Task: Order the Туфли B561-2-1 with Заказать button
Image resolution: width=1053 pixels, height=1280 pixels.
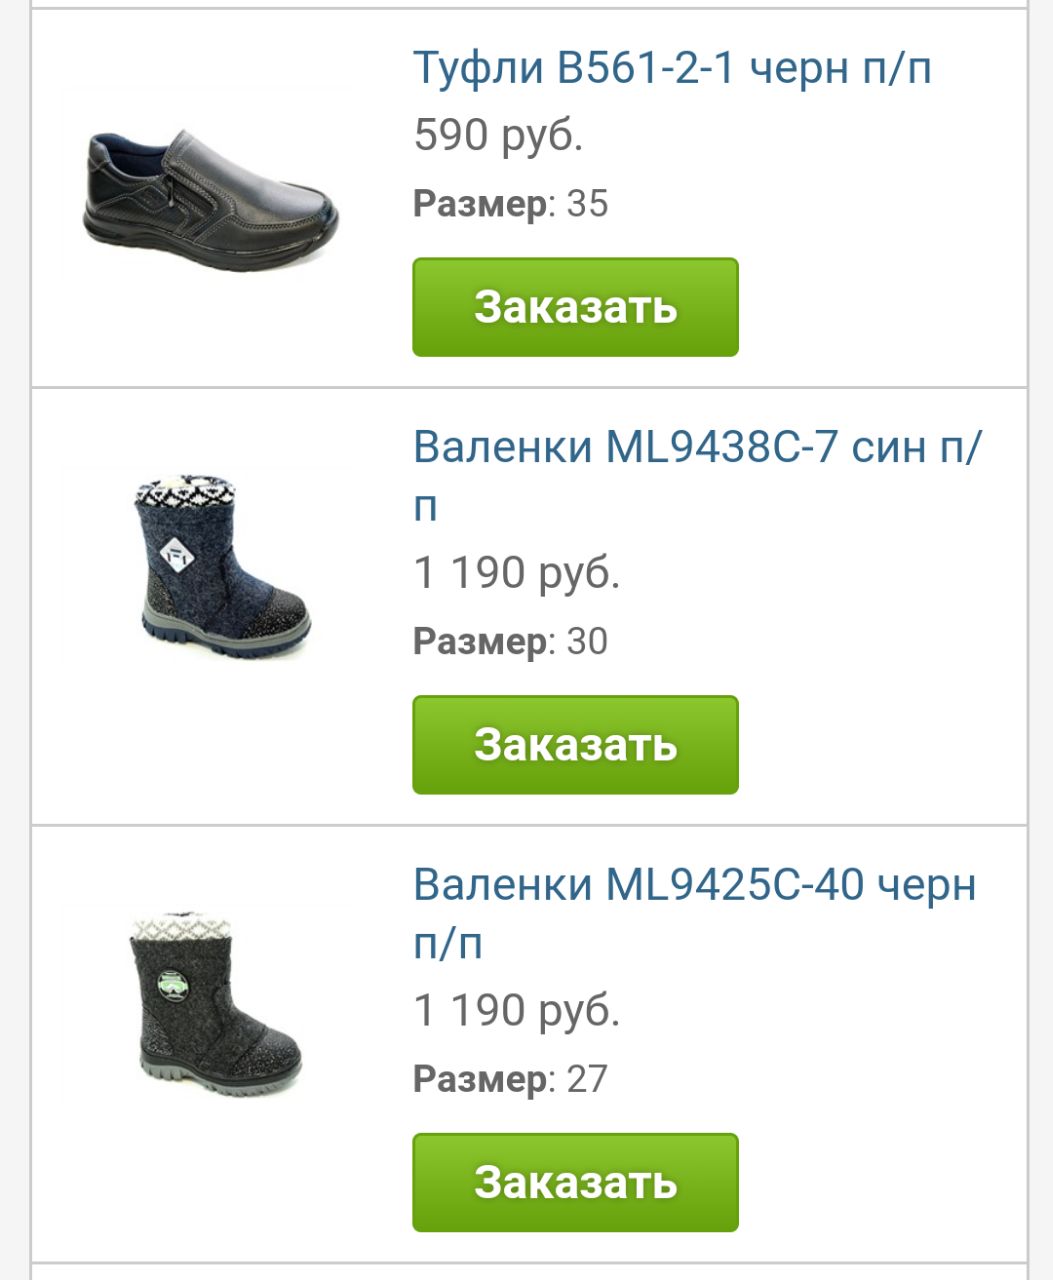Action: 575,307
